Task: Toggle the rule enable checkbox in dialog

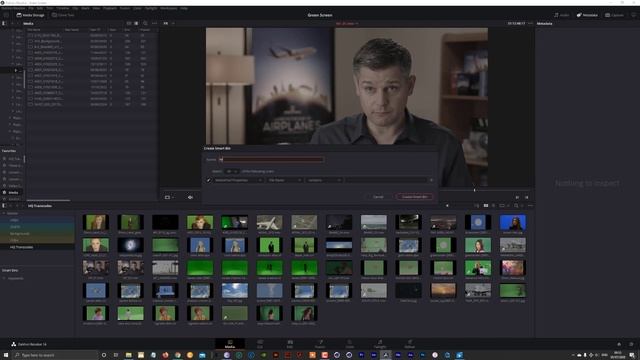Action: [209, 180]
